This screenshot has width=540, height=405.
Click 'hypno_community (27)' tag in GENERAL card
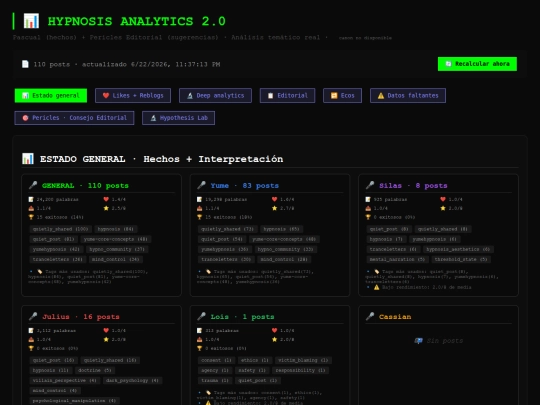tap(117, 249)
